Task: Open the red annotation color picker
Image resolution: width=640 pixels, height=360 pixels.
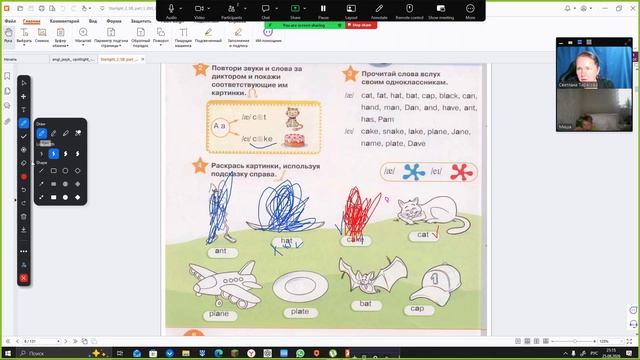Action: coord(24,176)
